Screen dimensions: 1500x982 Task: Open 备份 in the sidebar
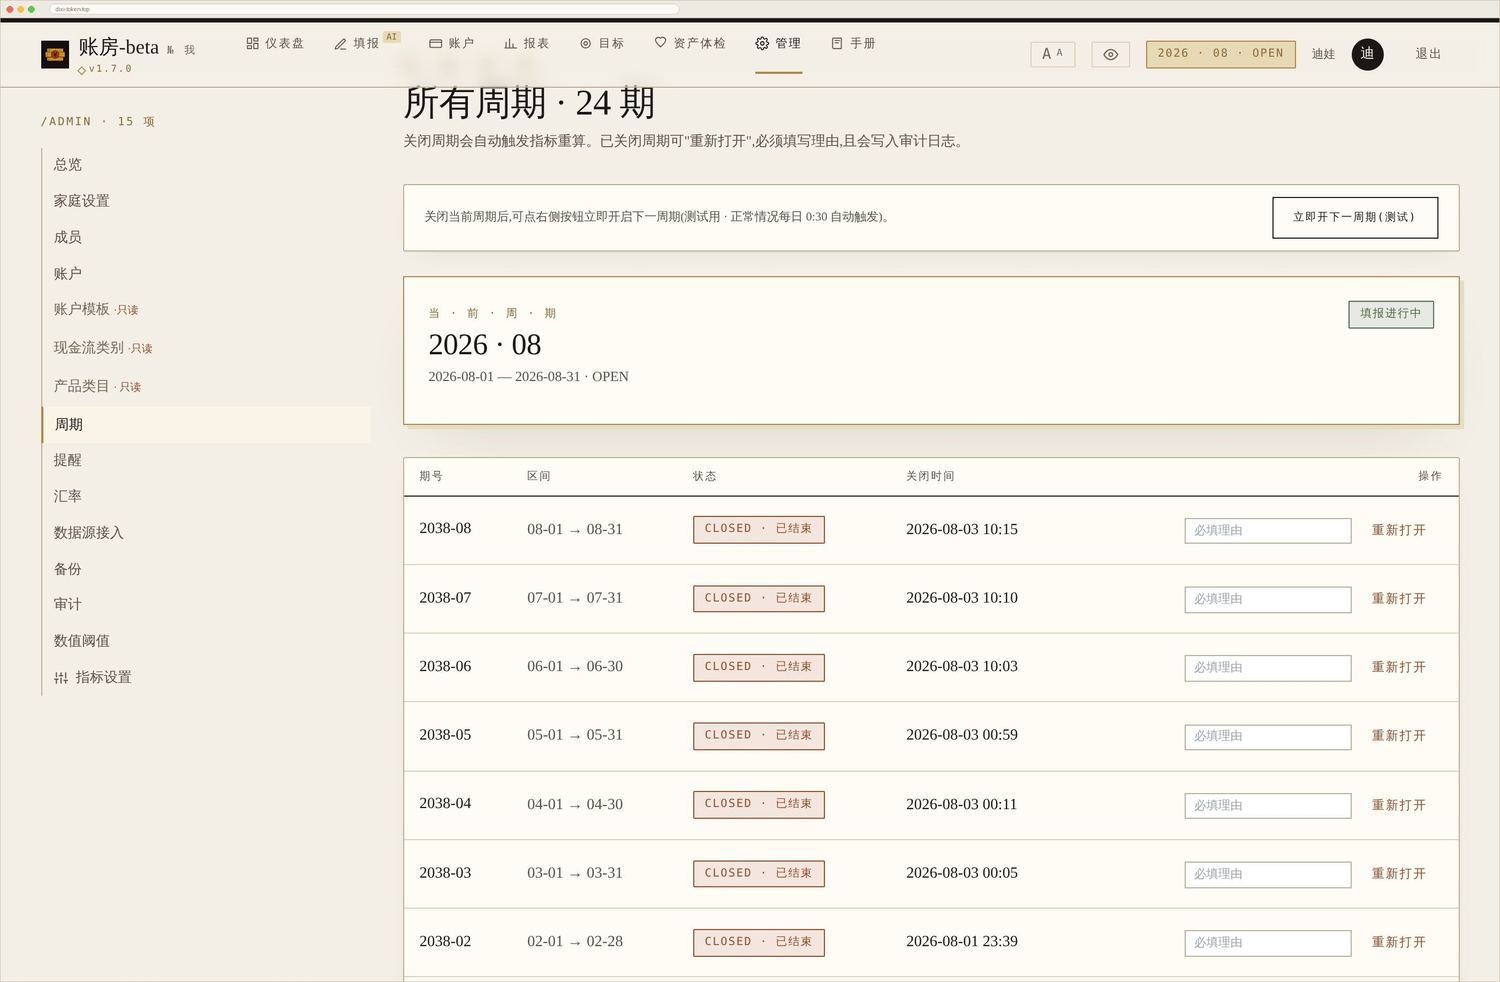(x=68, y=569)
